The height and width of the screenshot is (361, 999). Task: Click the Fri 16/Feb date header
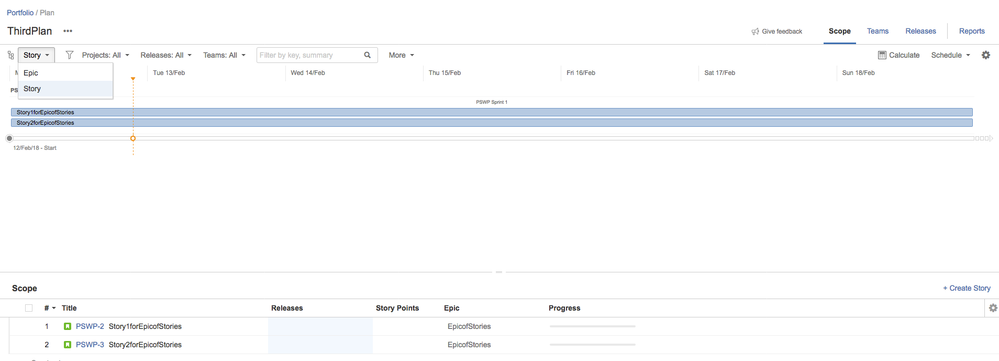581,73
